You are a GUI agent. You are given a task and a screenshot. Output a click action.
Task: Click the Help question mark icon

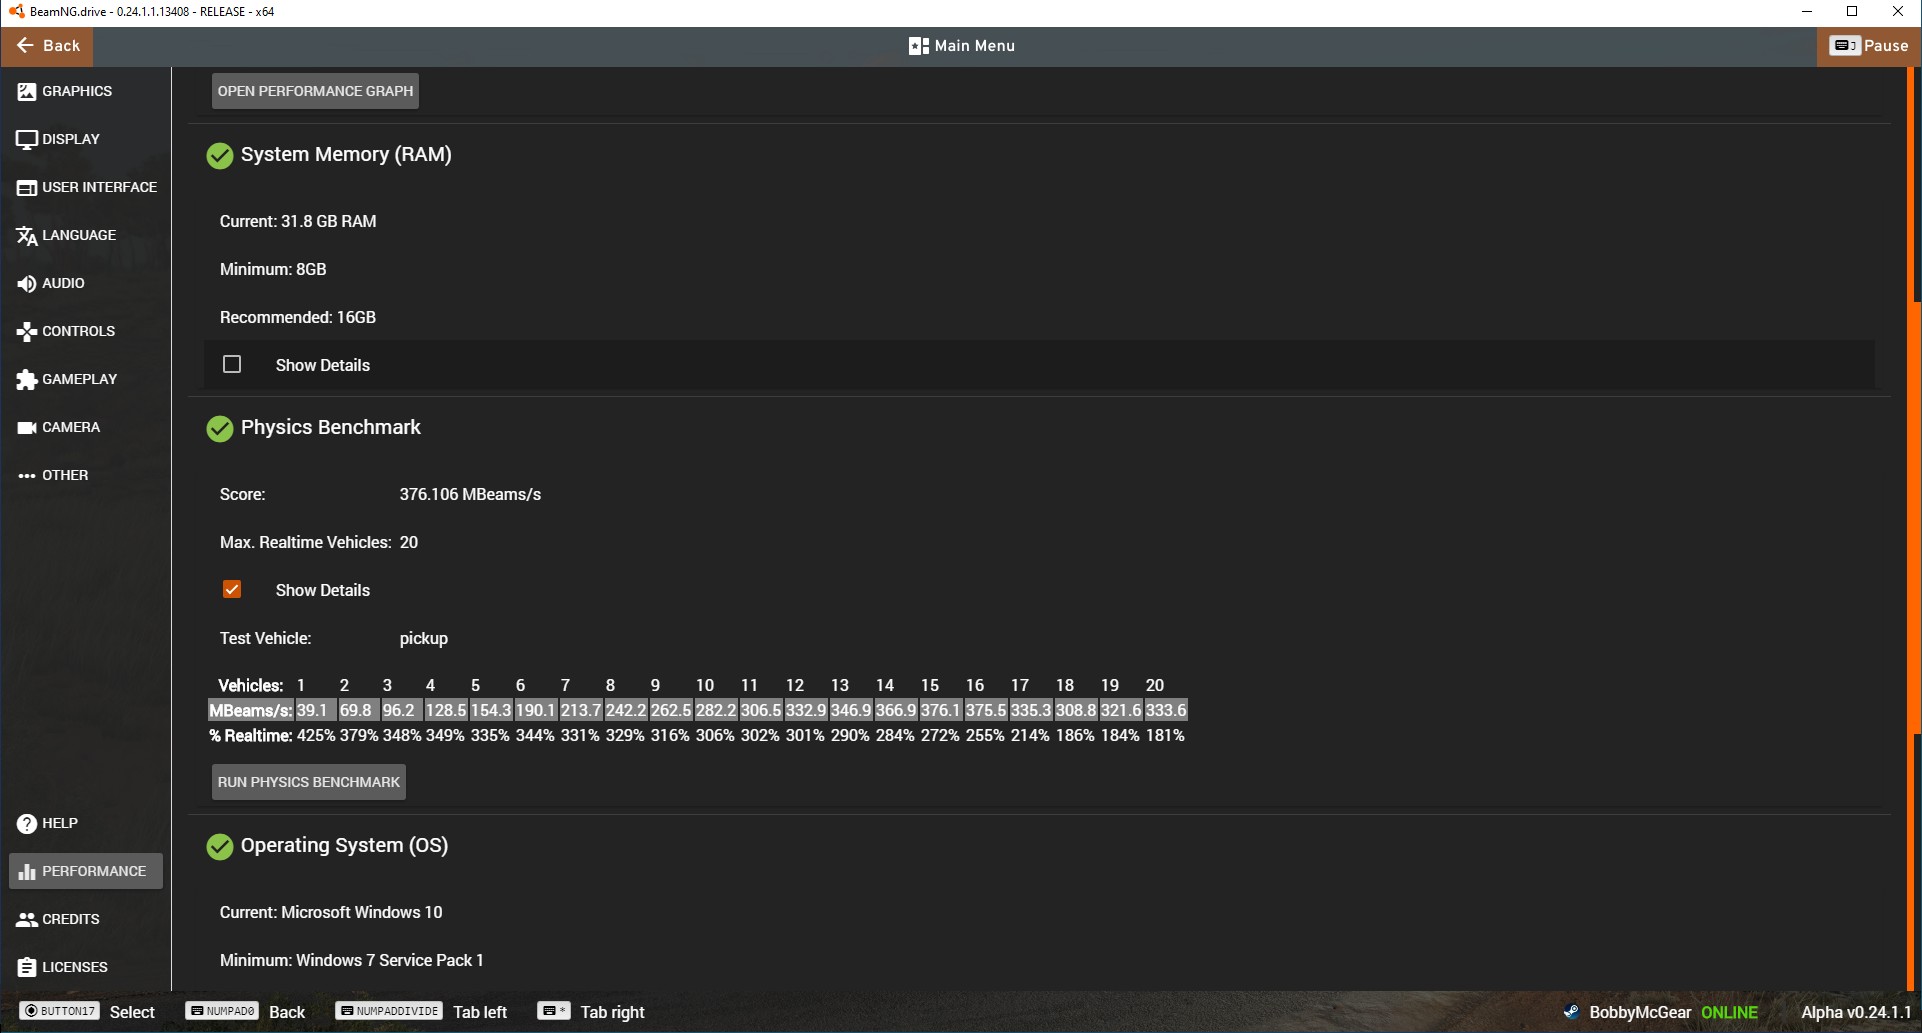(27, 824)
